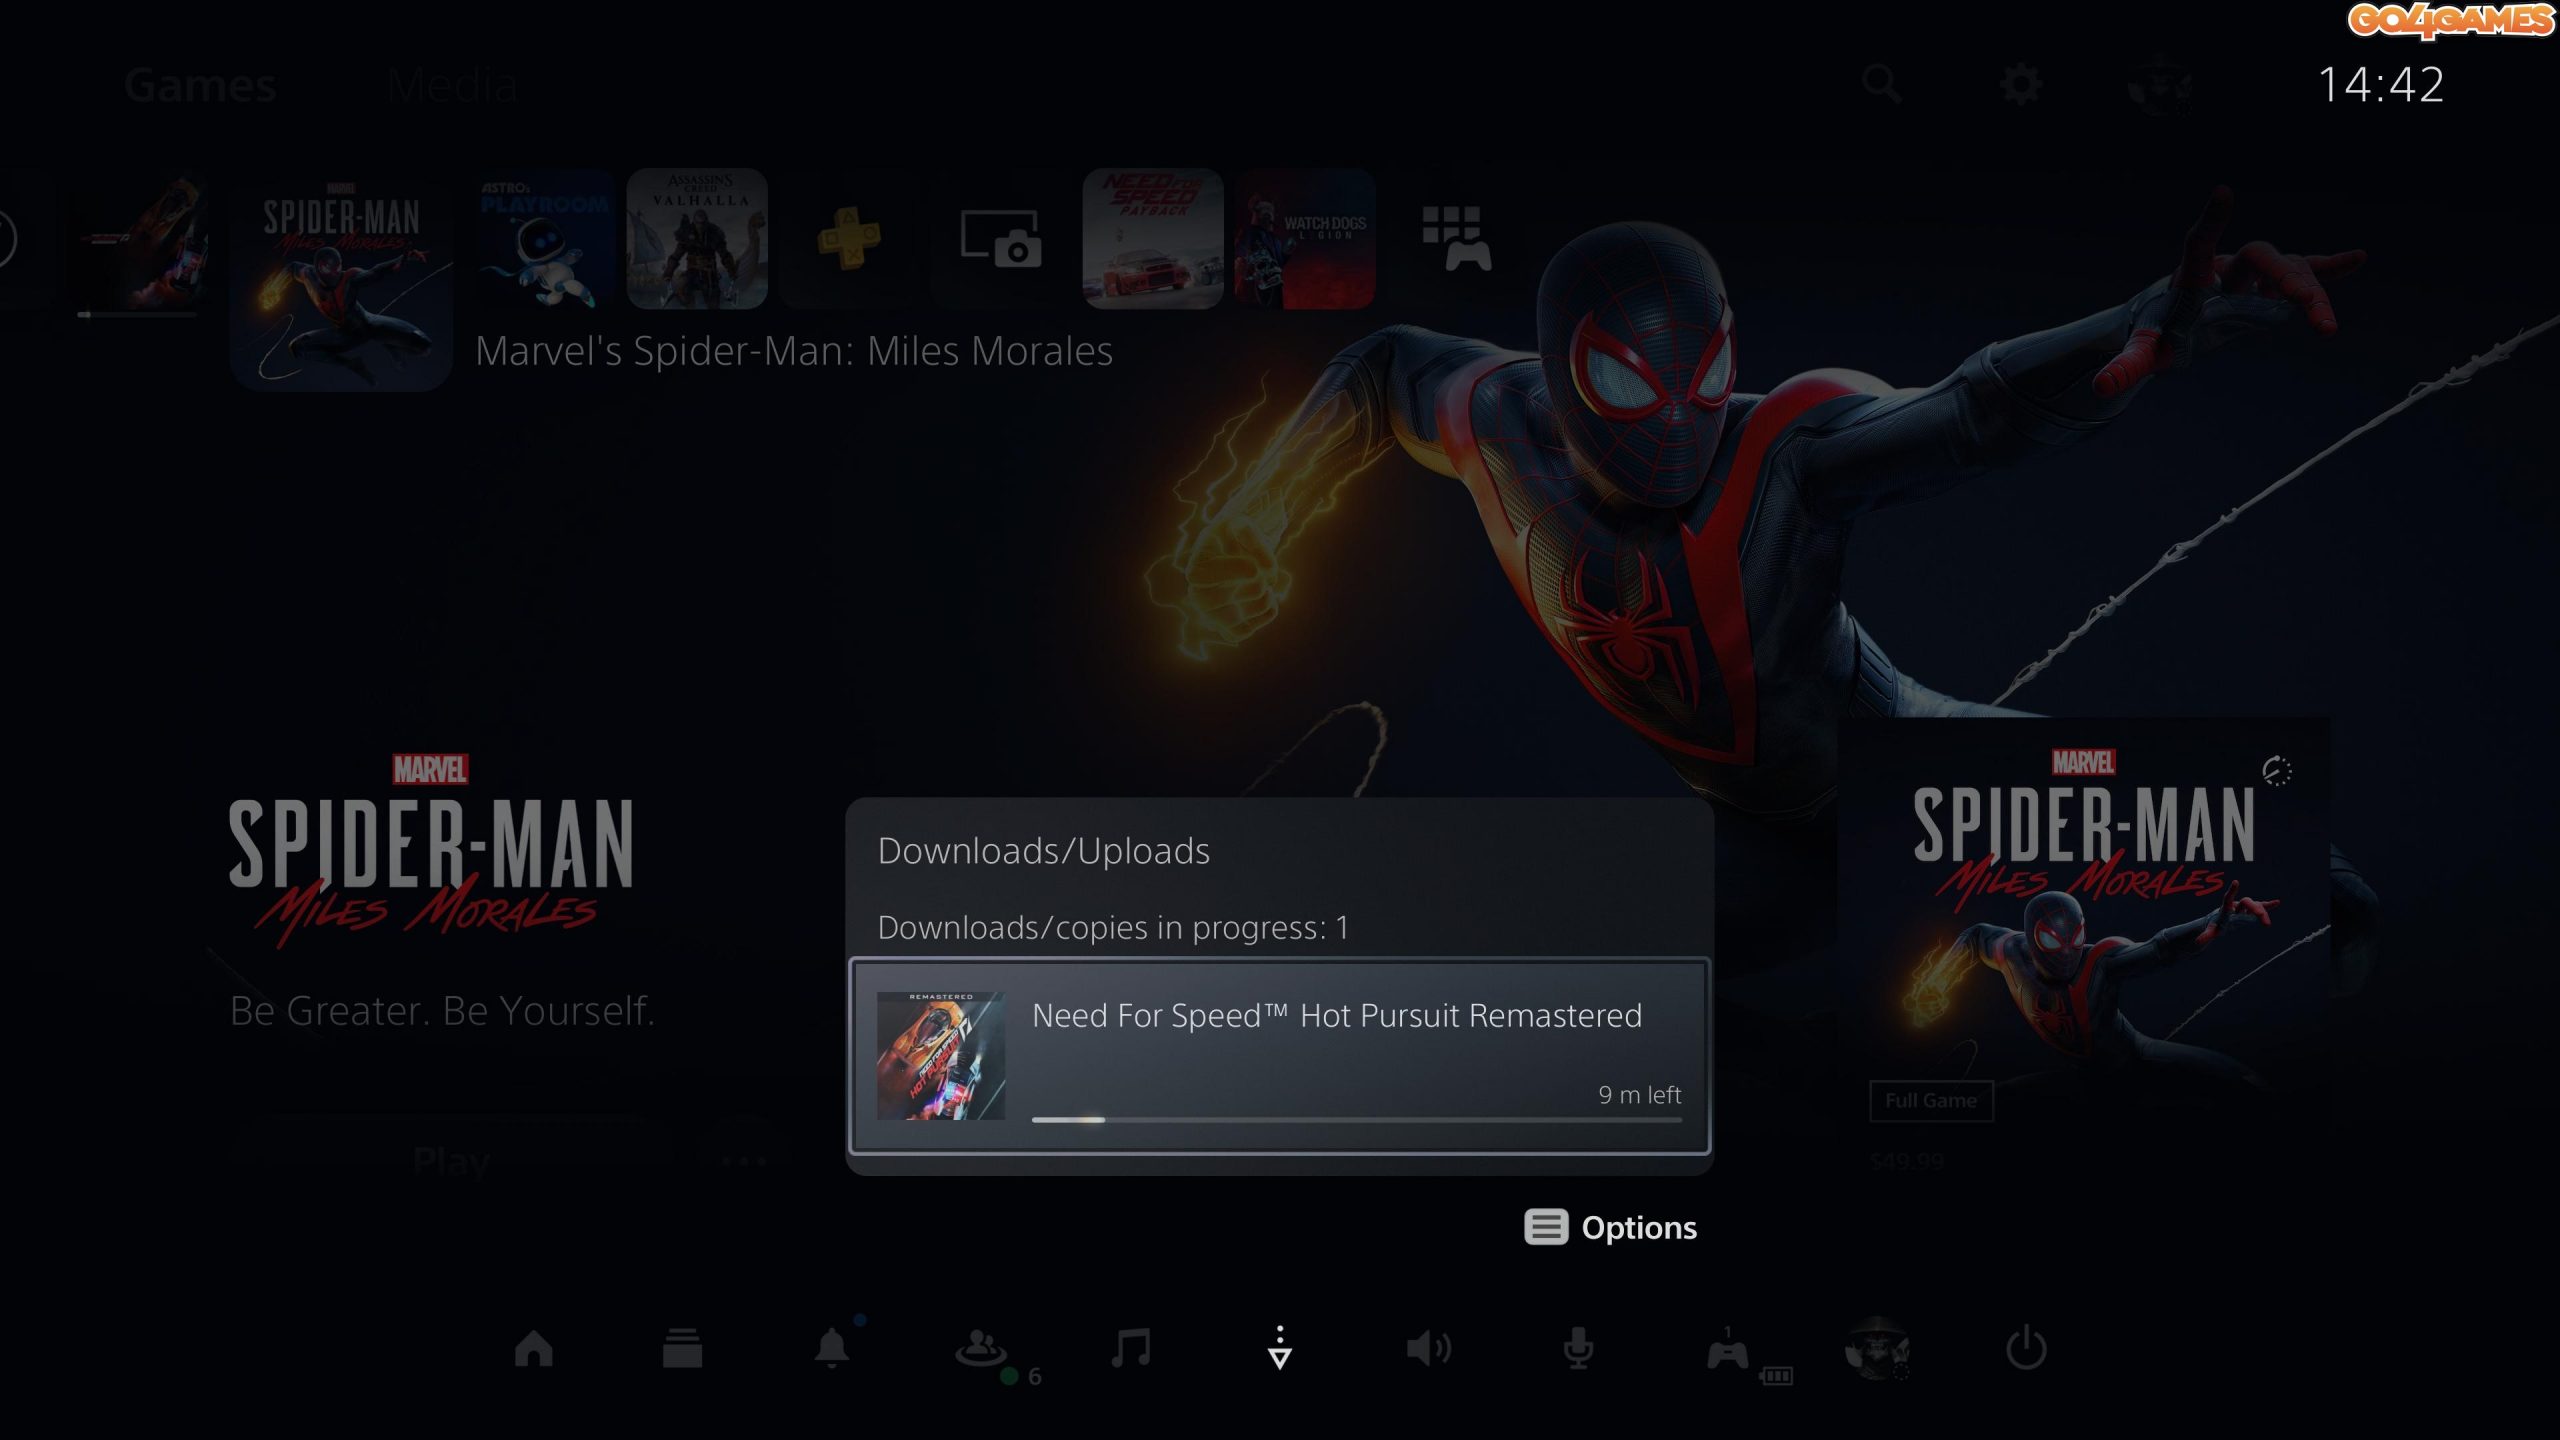Click the Hot Pursuit Remastered cover thumbnail
Image resolution: width=2560 pixels, height=1440 pixels.
point(941,1056)
